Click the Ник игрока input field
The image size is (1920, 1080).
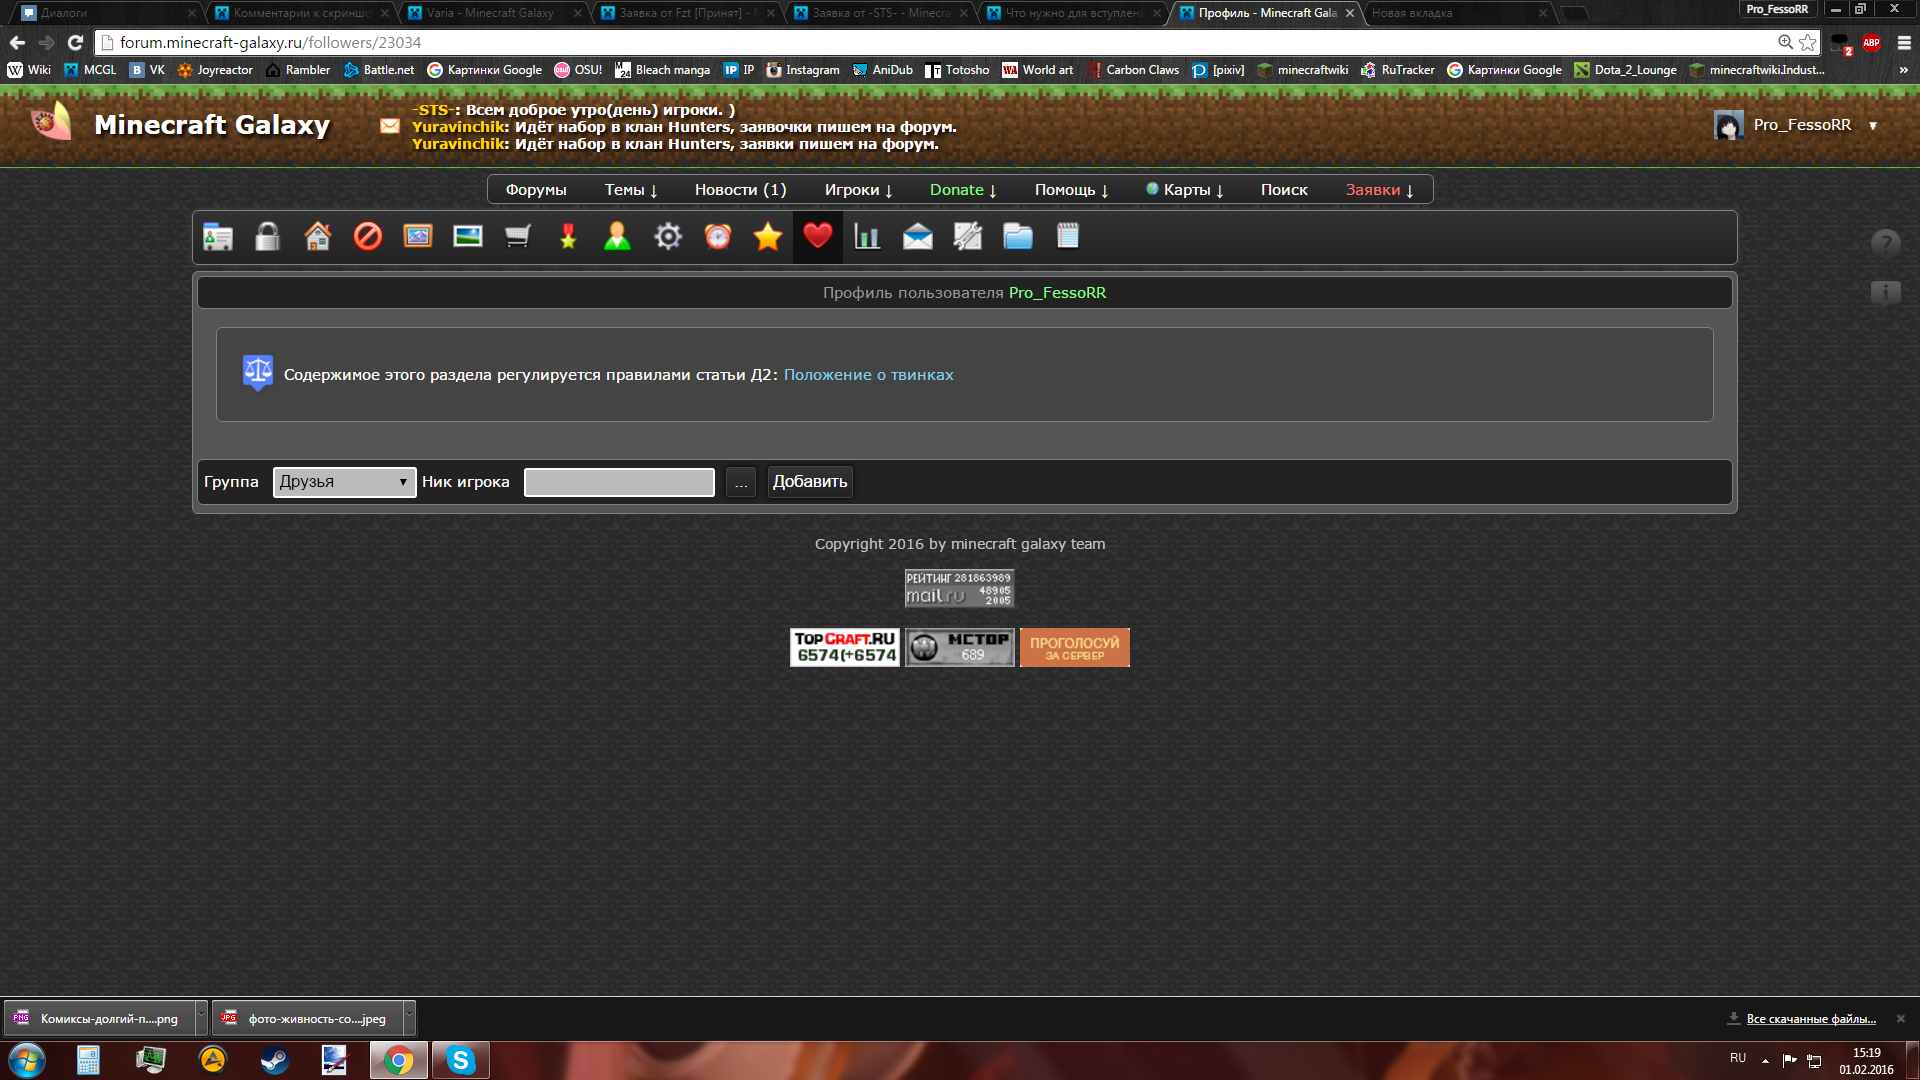click(619, 482)
